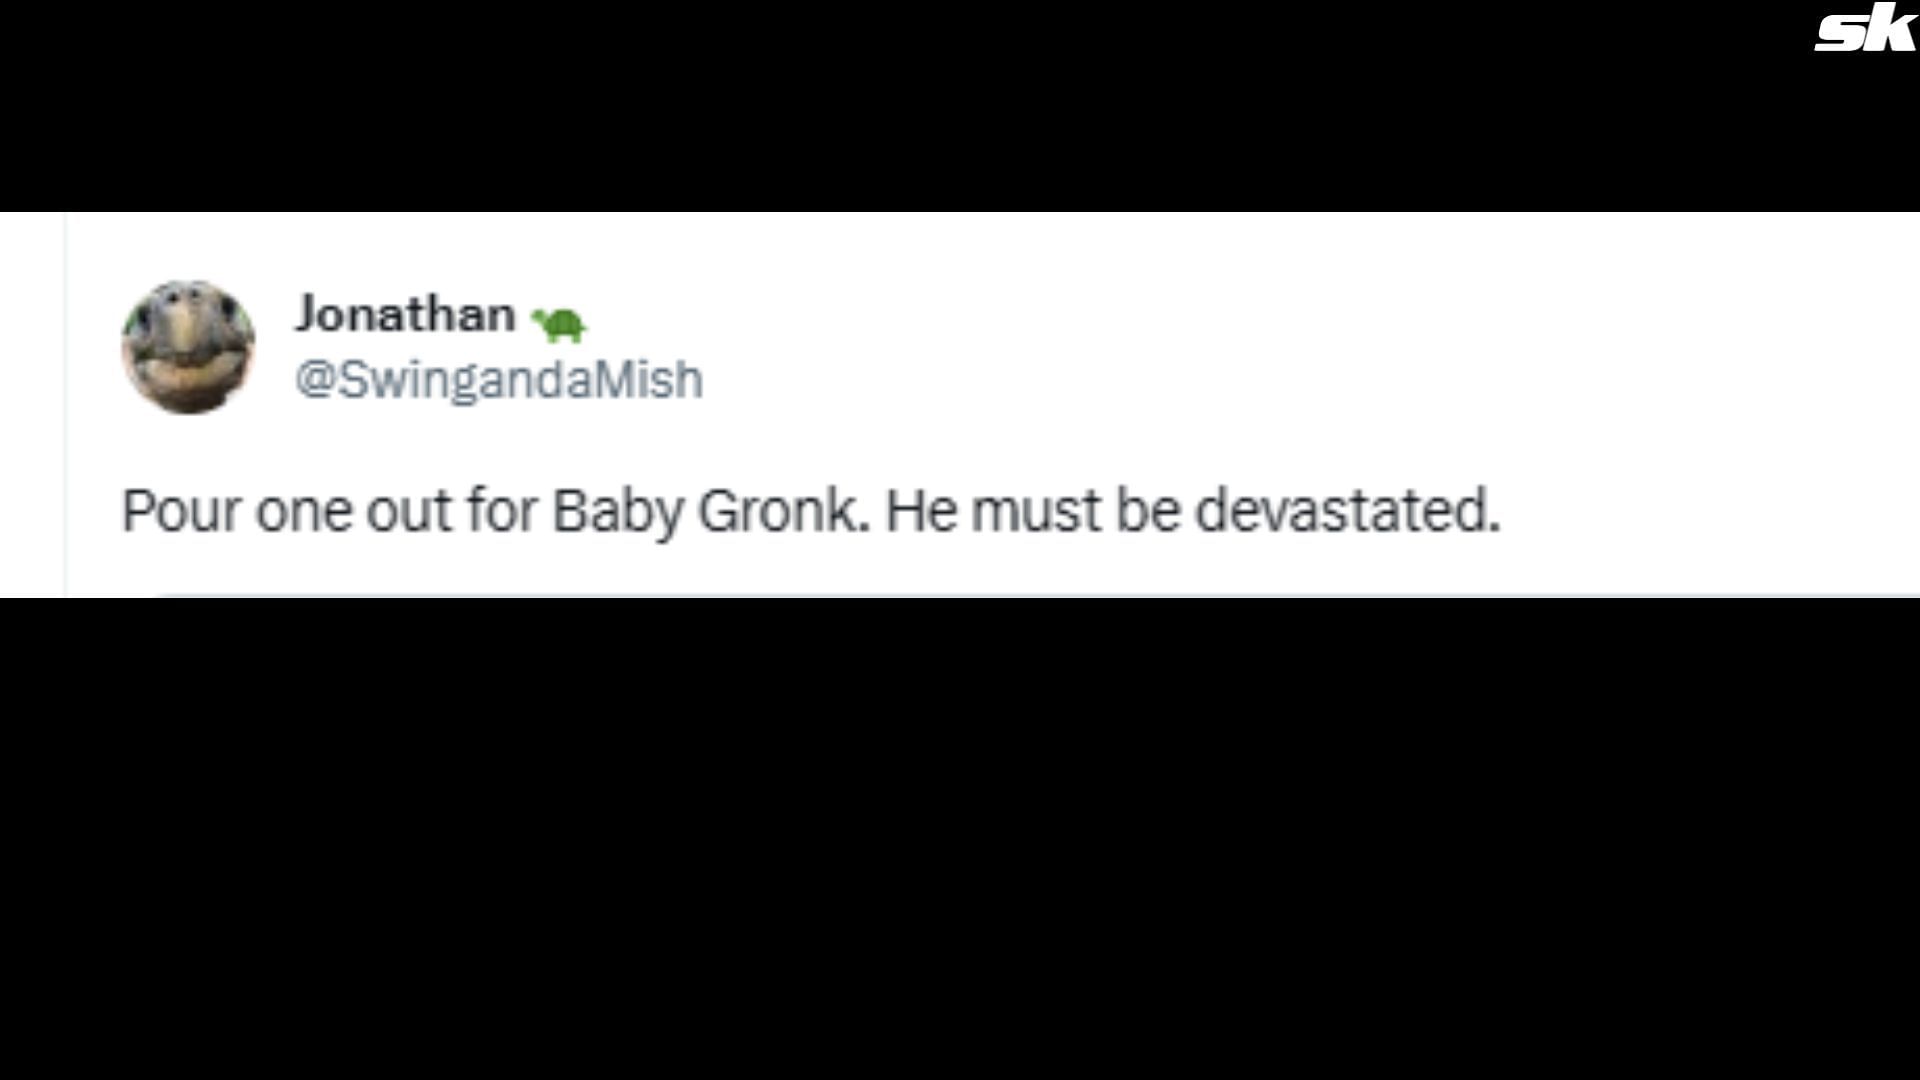The image size is (1920, 1080).
Task: Click the Sportskeeda SK logo
Action: coord(1864,31)
